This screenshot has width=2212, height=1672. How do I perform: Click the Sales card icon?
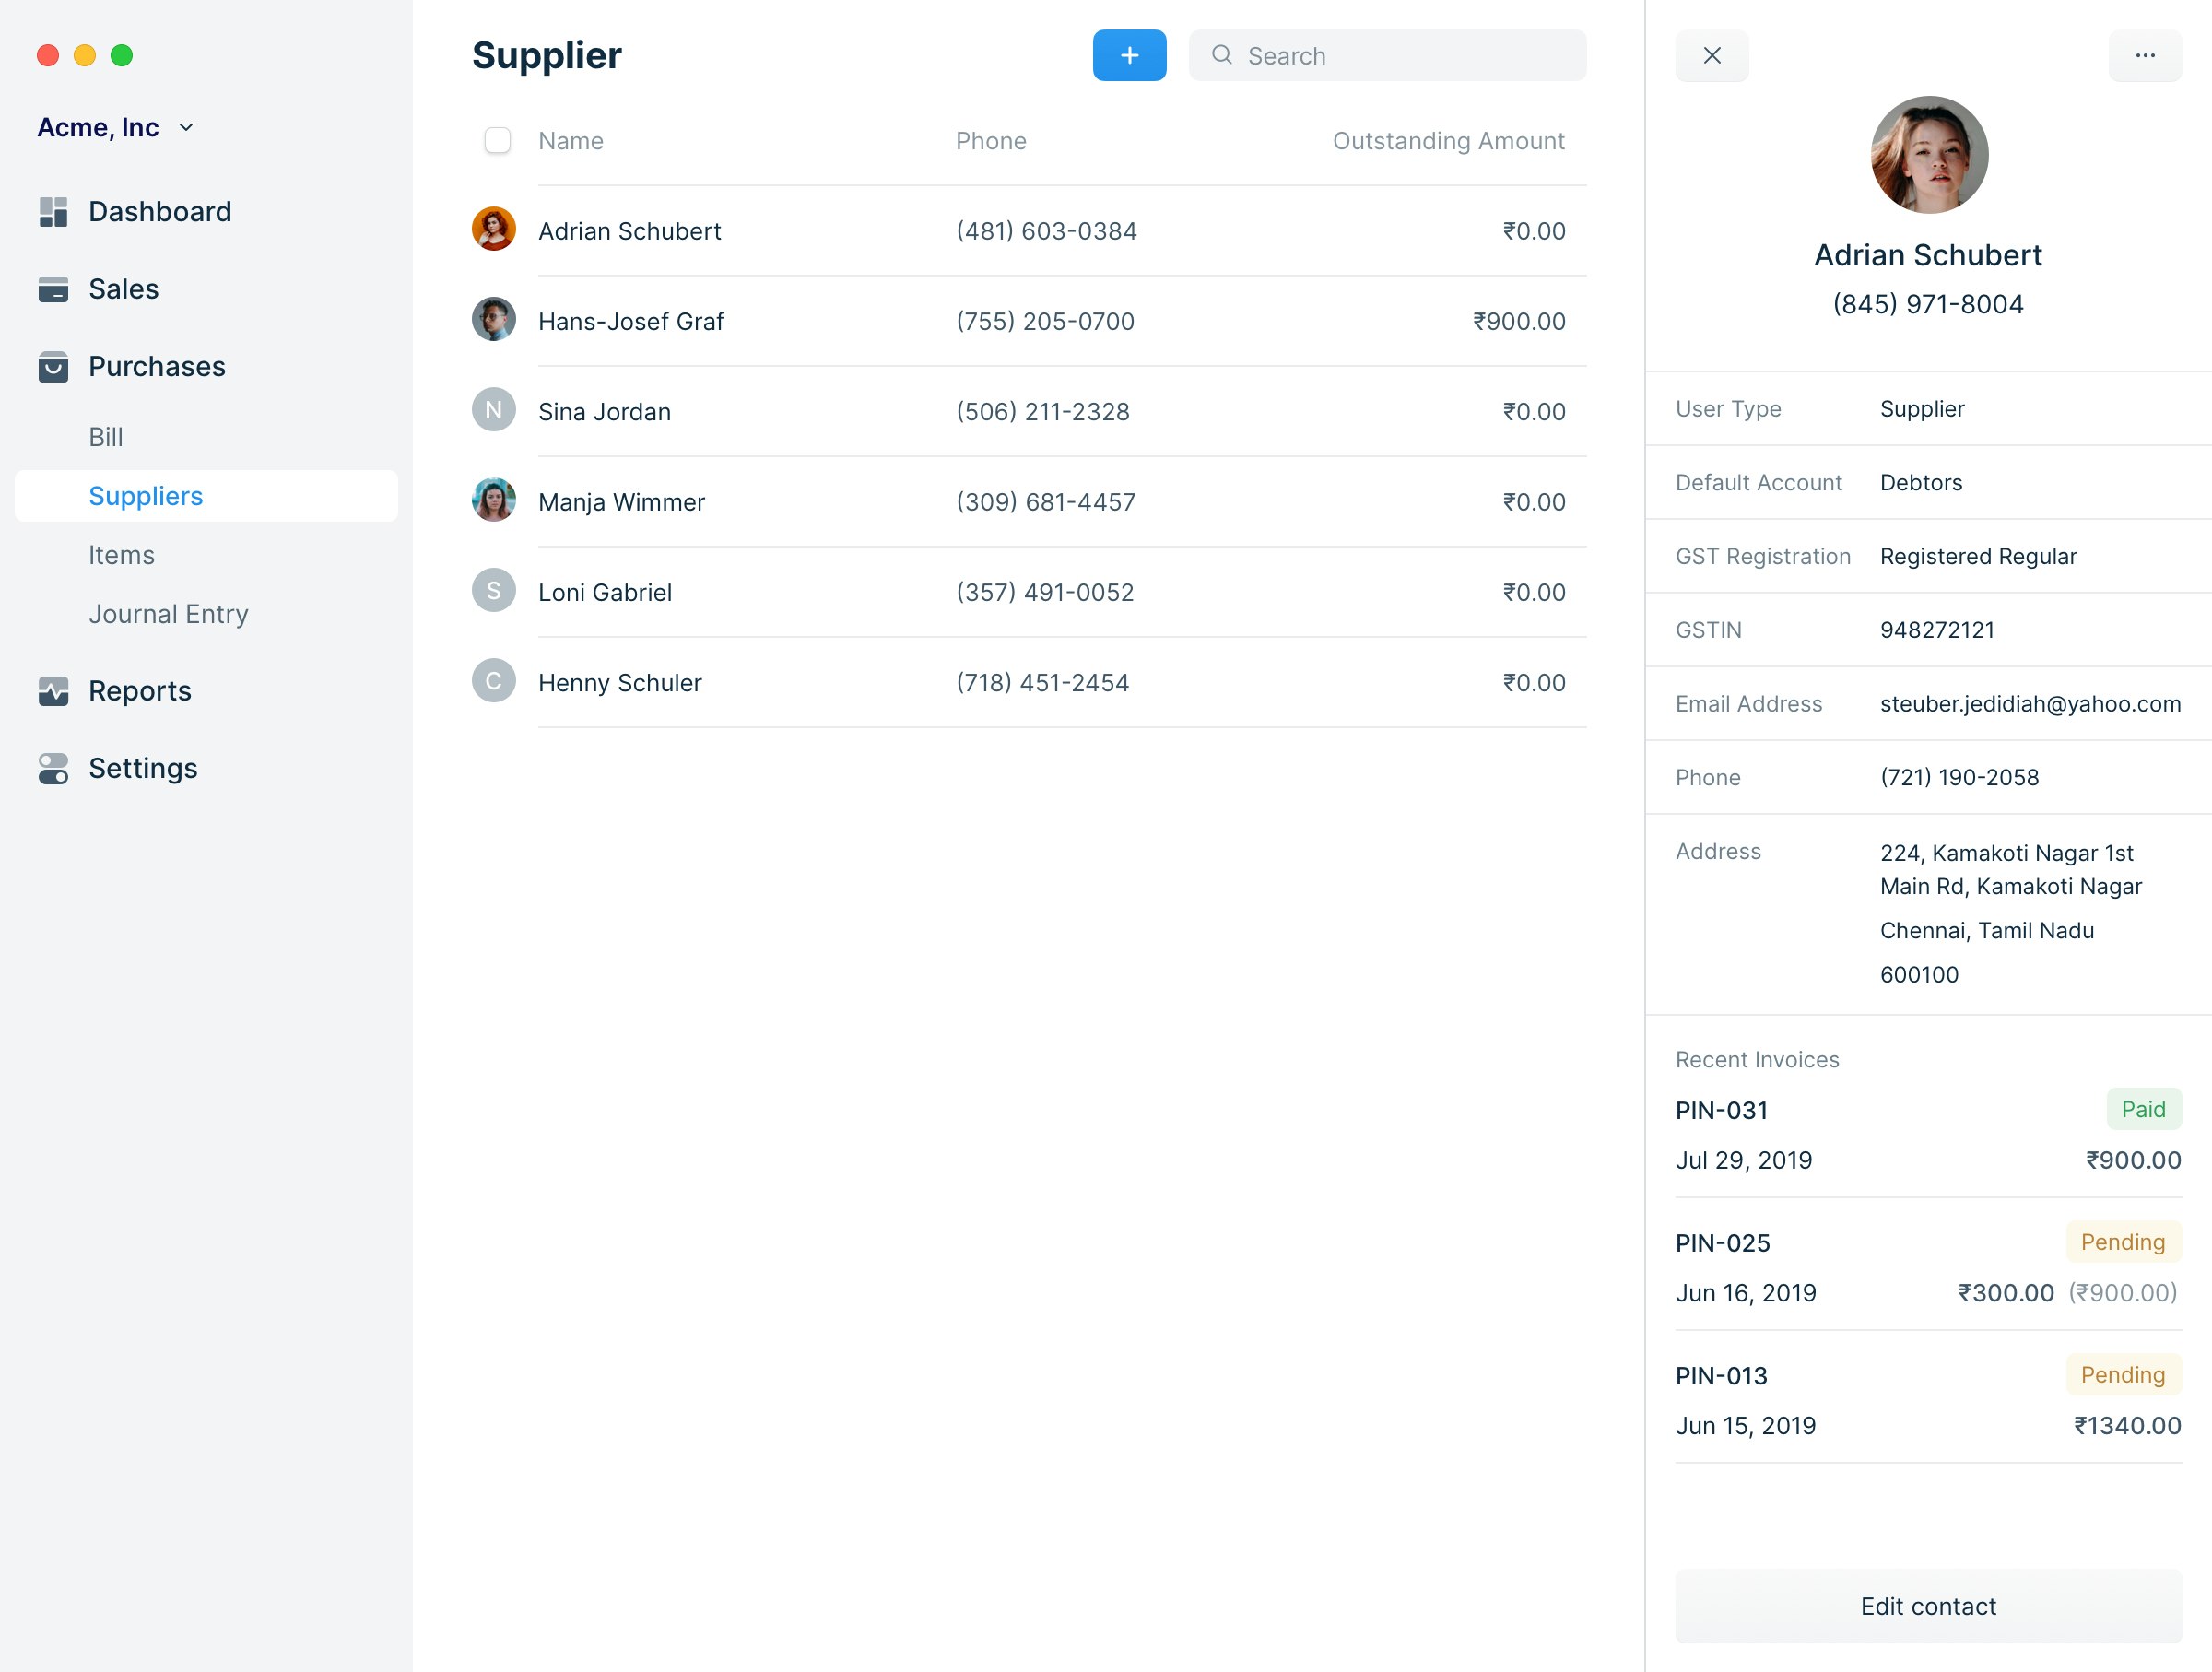coord(53,289)
